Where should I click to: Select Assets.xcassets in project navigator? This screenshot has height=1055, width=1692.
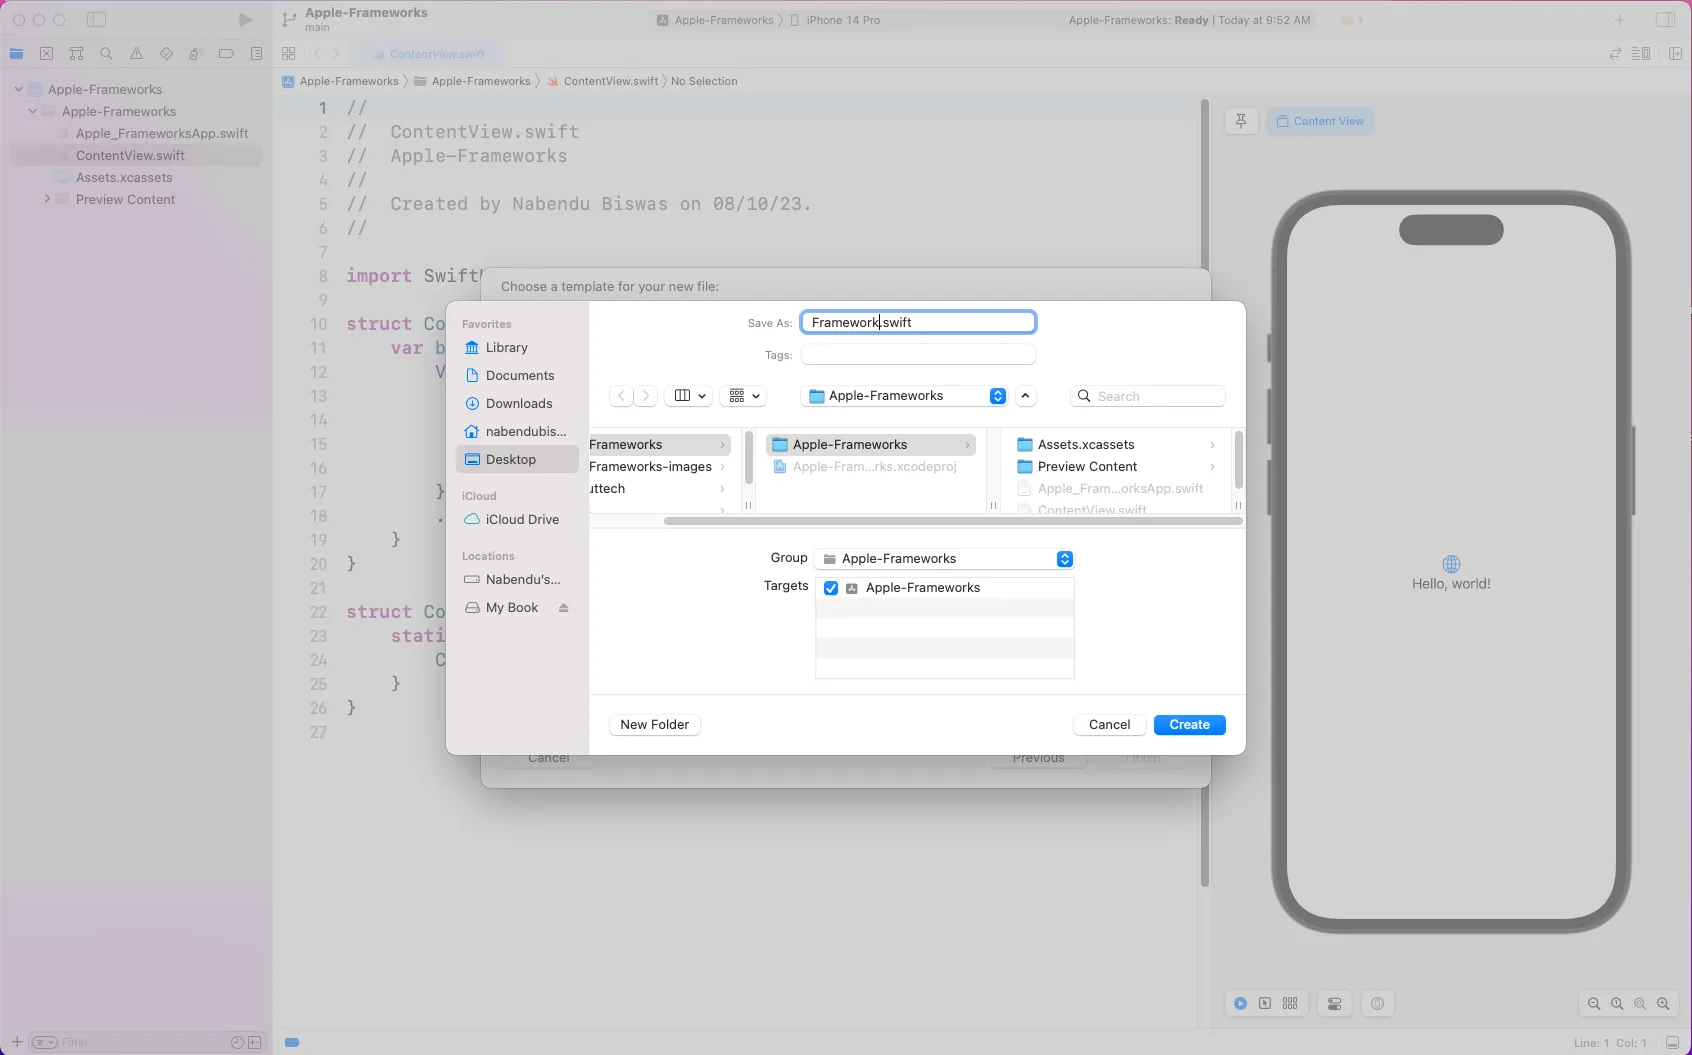(124, 177)
